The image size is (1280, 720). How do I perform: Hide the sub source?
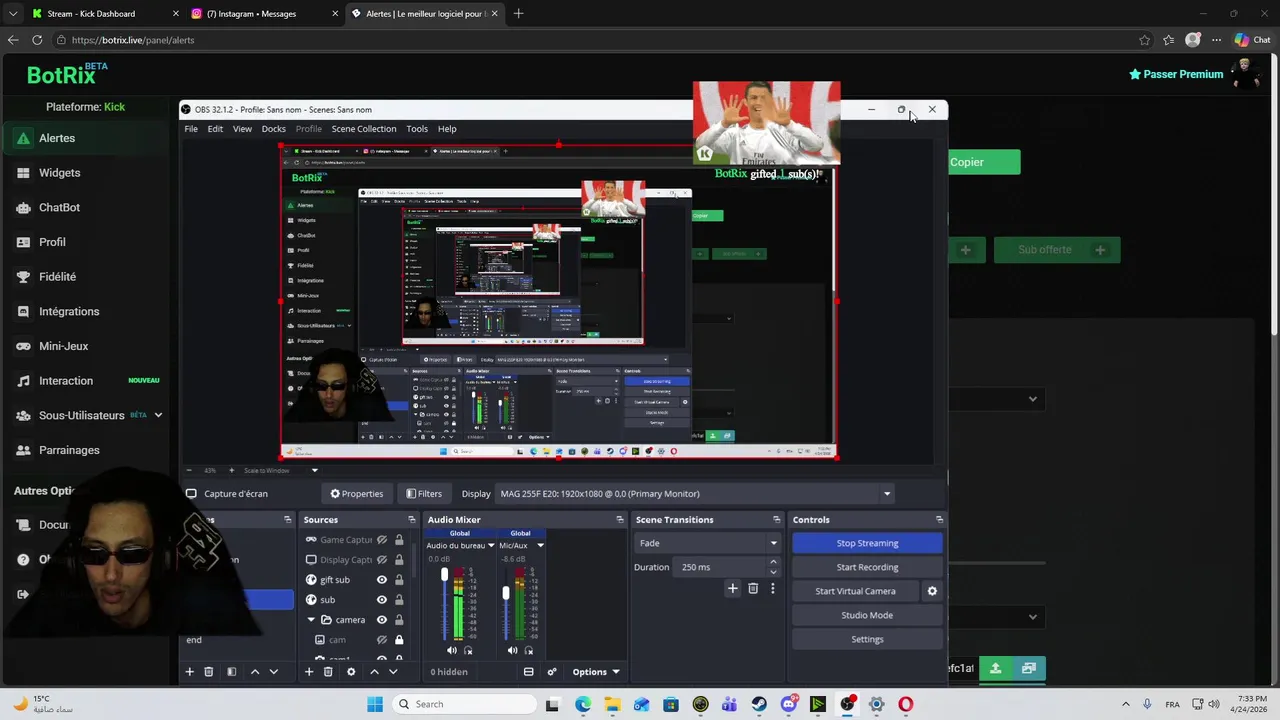(x=381, y=600)
